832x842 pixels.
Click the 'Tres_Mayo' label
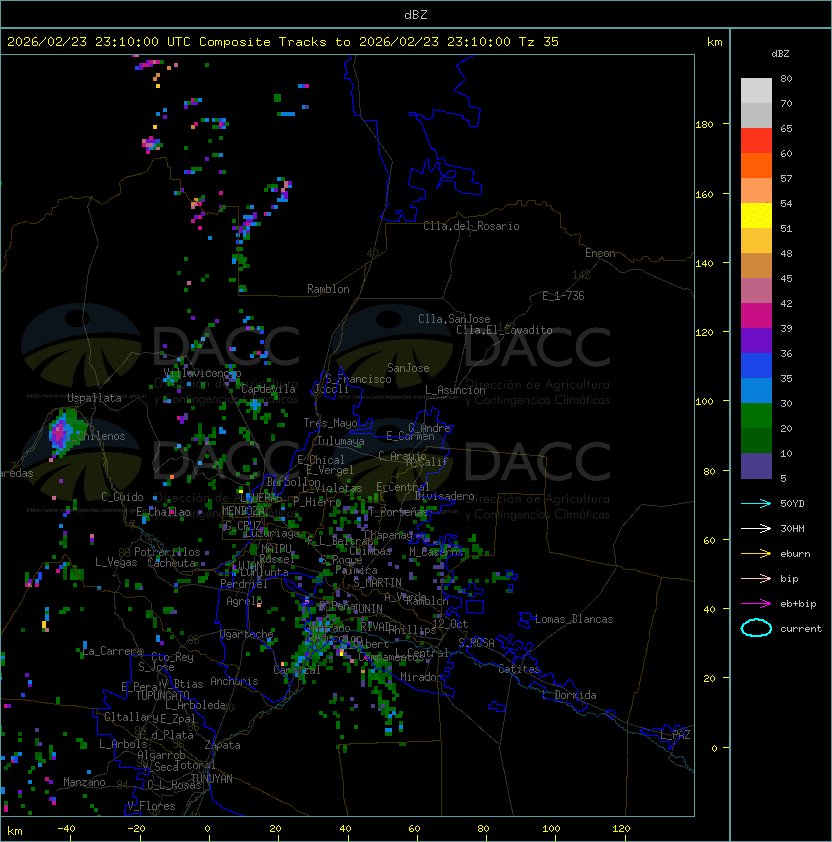[330, 423]
